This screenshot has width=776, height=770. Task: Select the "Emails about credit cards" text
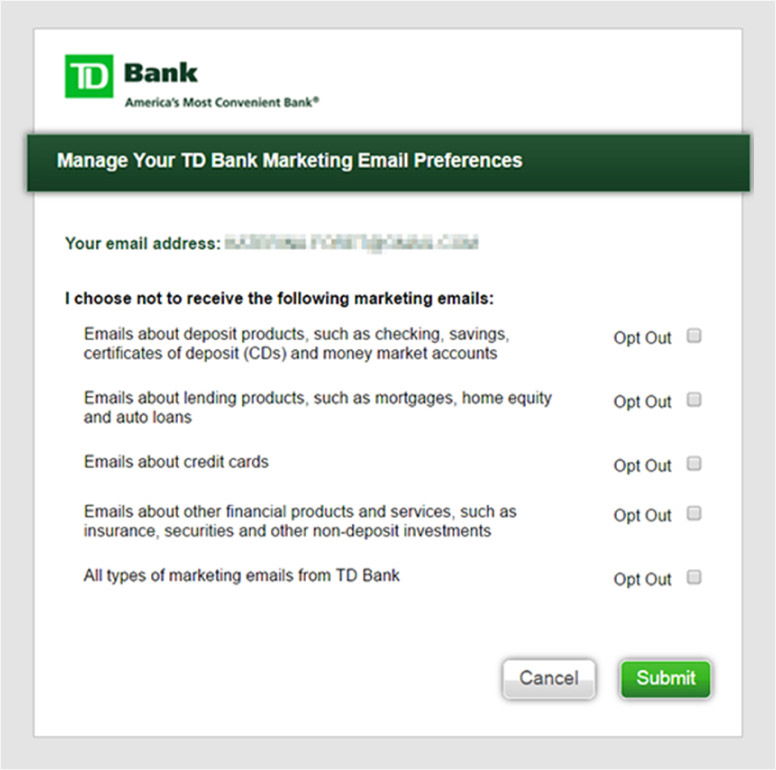pyautogui.click(x=176, y=462)
